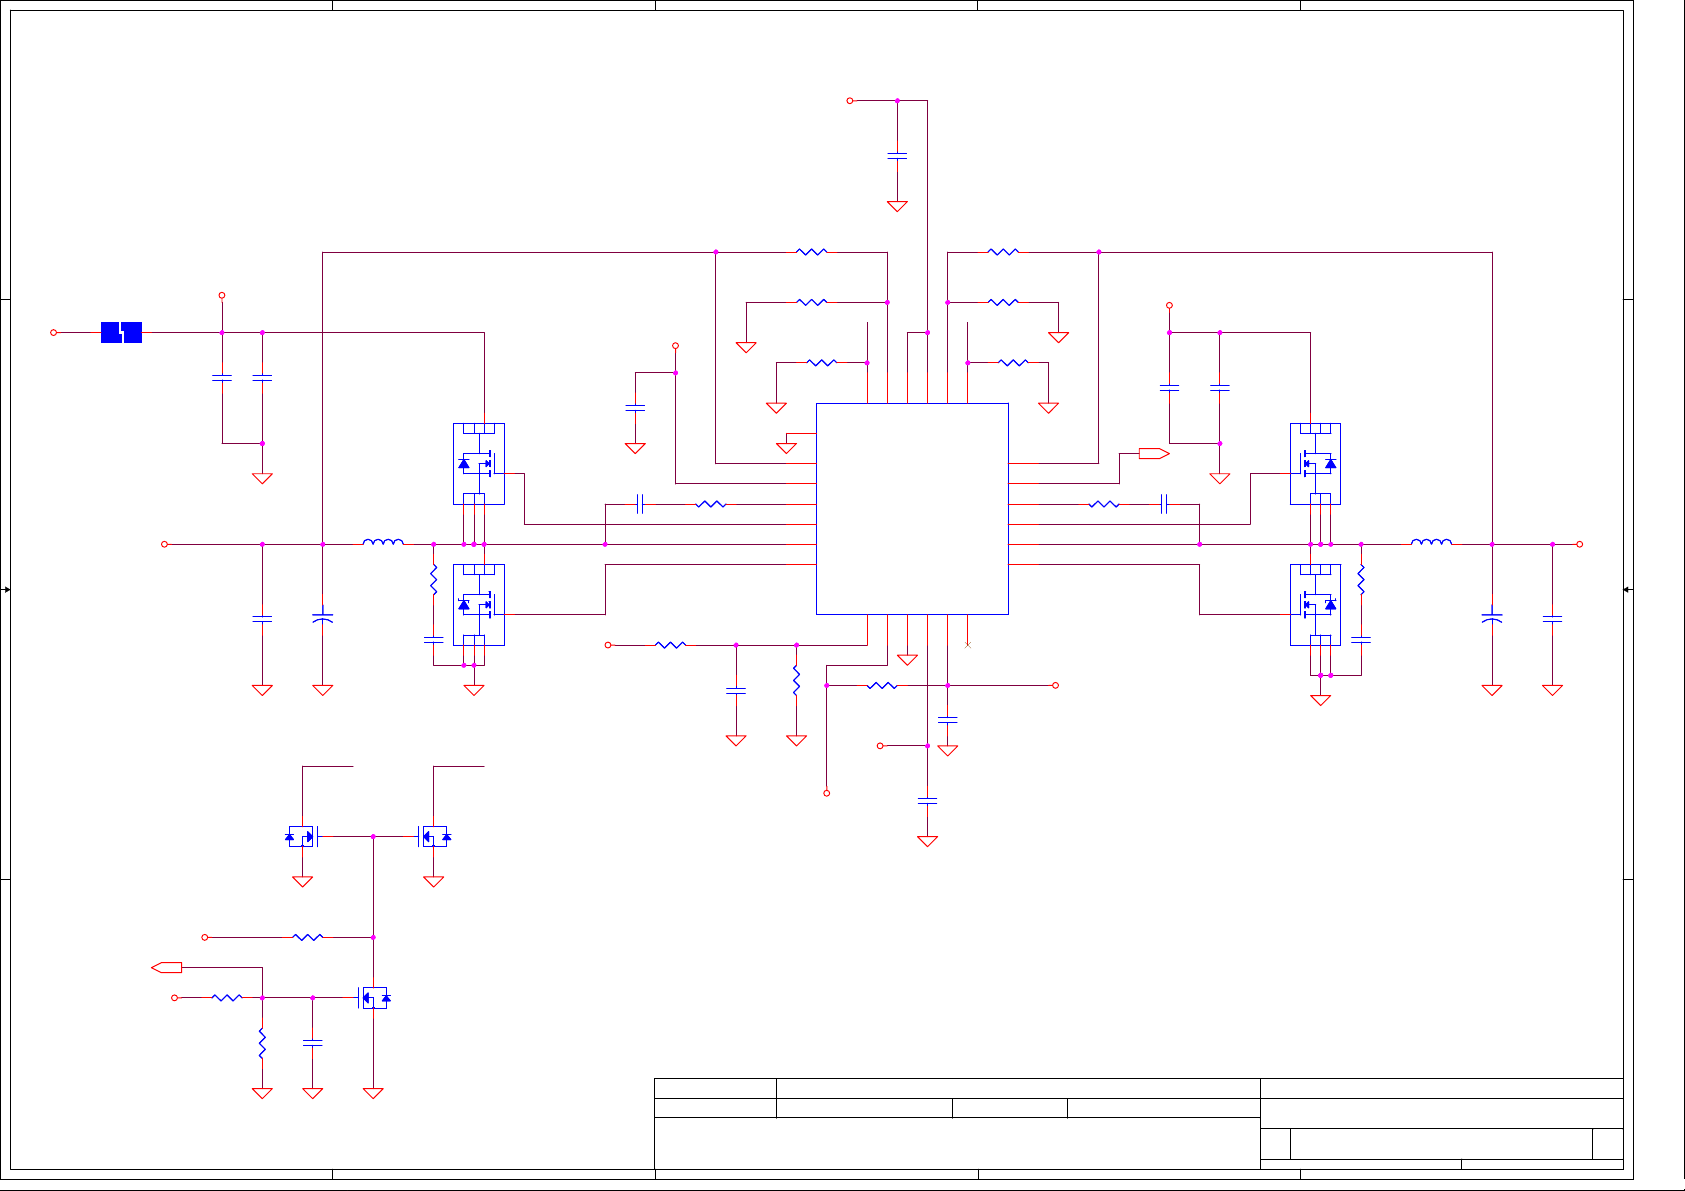The width and height of the screenshot is (1685, 1191).
Task: Select the lower-right power MOSFET symbol
Action: [1315, 604]
